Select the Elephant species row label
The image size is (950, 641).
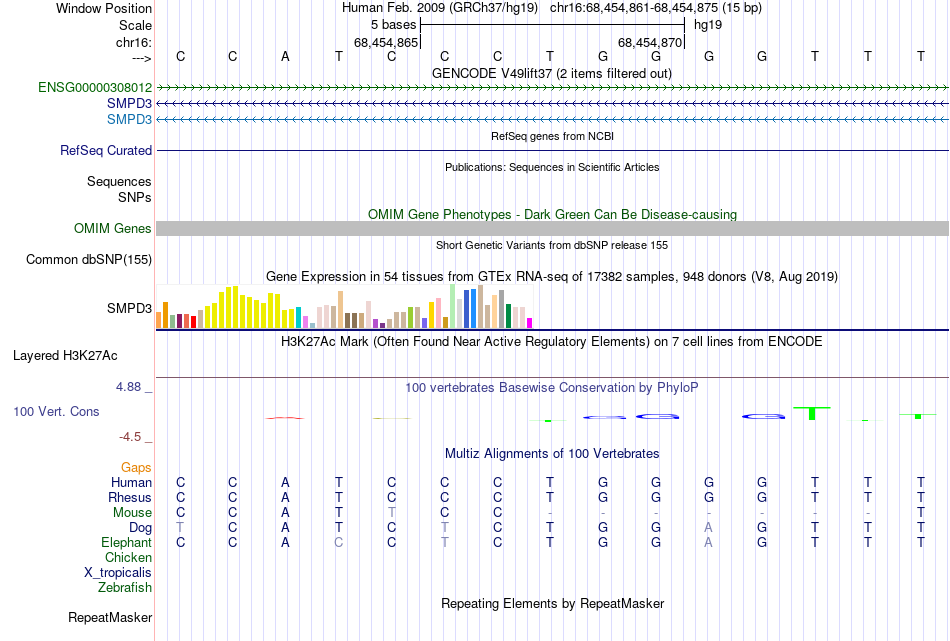[126, 542]
